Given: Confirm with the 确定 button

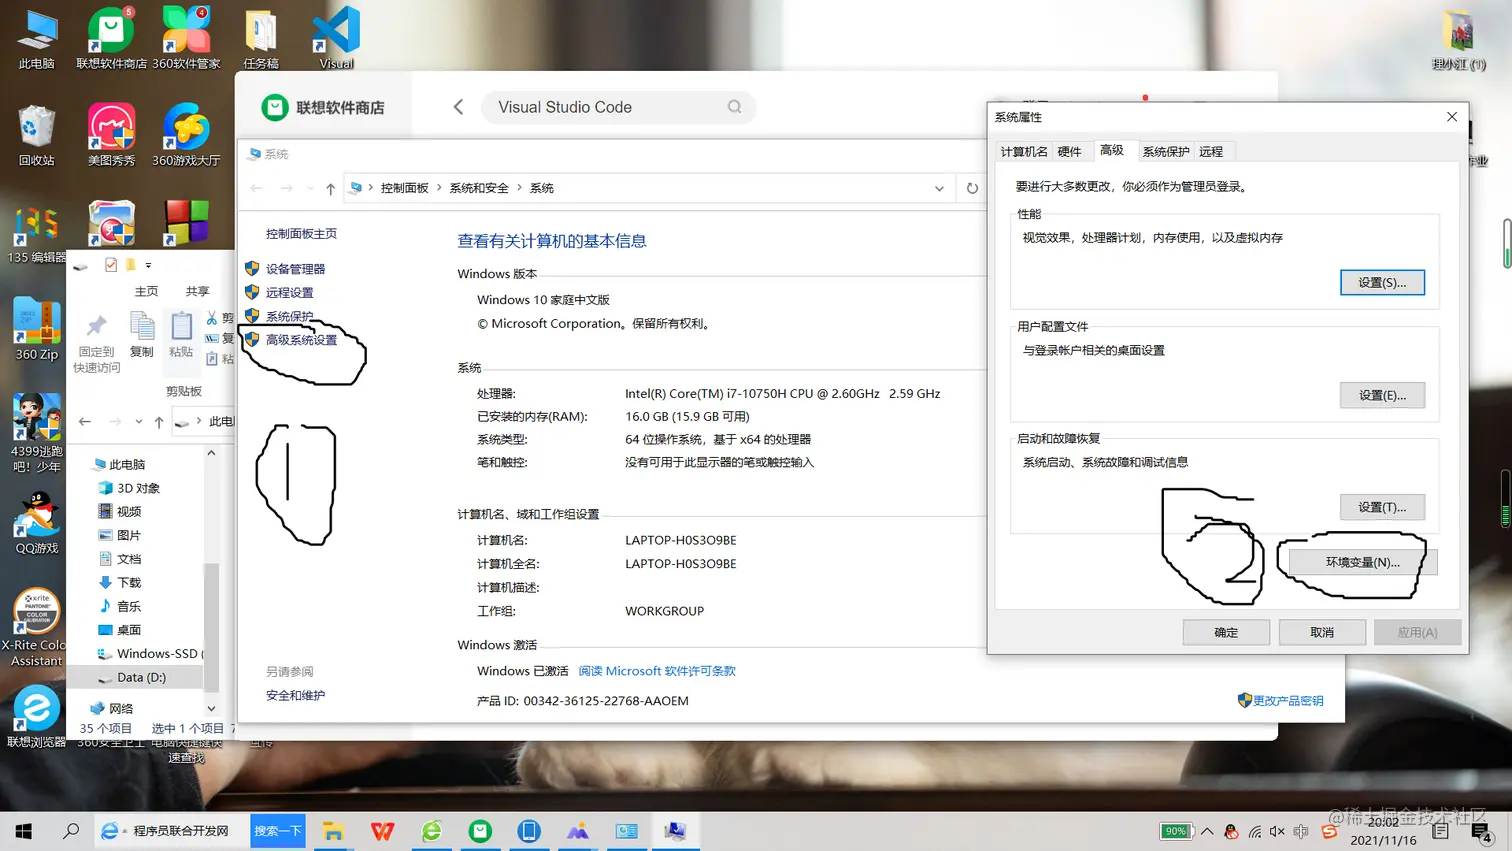Looking at the screenshot, I should click(1226, 632).
